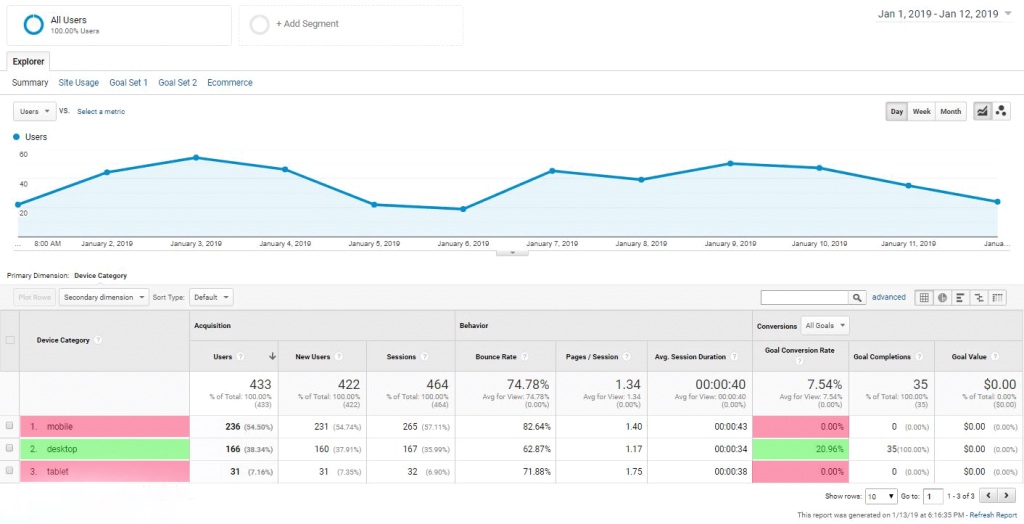1024x524 pixels.
Task: Open the Explorer tab
Action: click(28, 61)
